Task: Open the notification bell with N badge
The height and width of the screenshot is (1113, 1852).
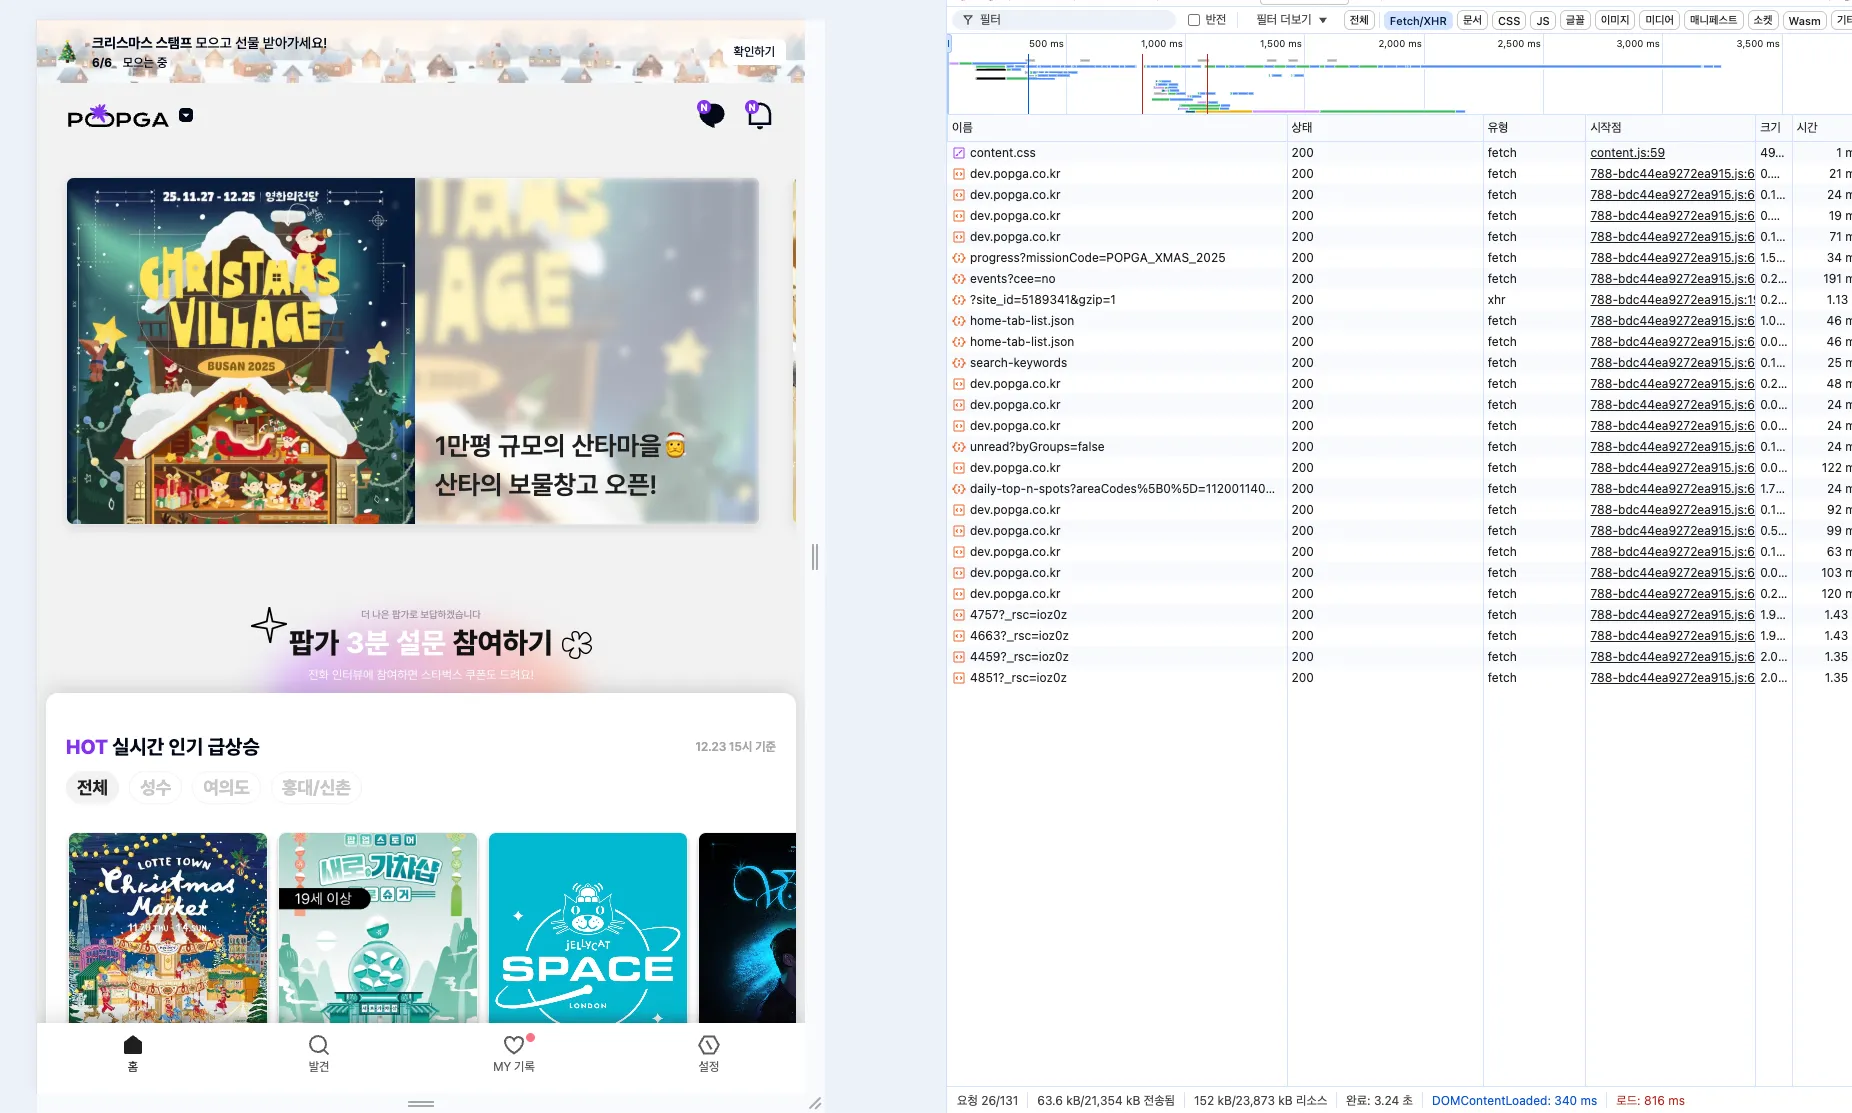Action: [x=758, y=113]
